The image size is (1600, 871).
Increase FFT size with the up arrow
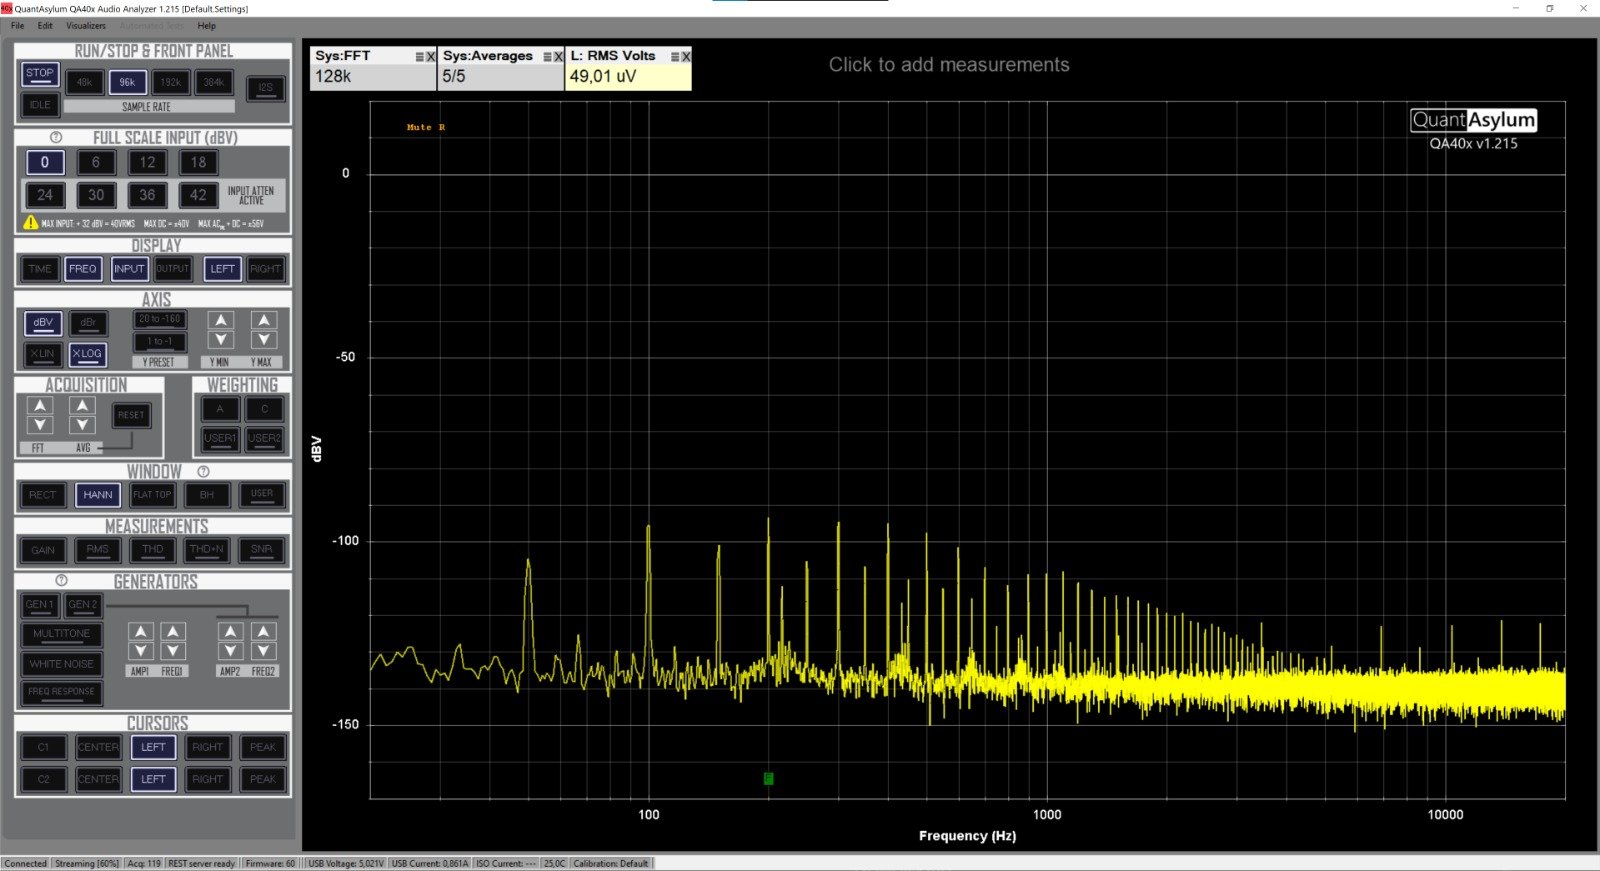tap(39, 406)
